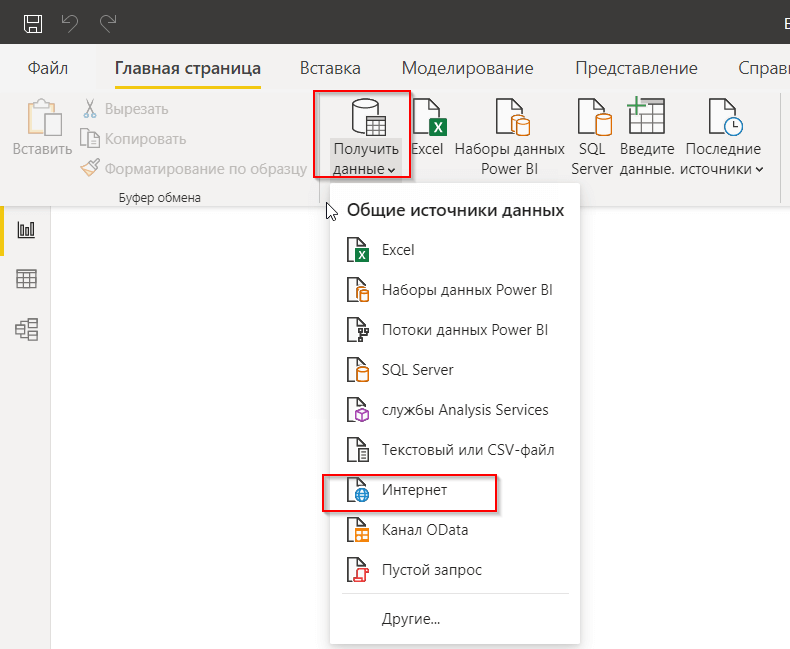Screen dimensions: 790x649
Task: Switch to the Вставка tab
Action: (x=330, y=68)
